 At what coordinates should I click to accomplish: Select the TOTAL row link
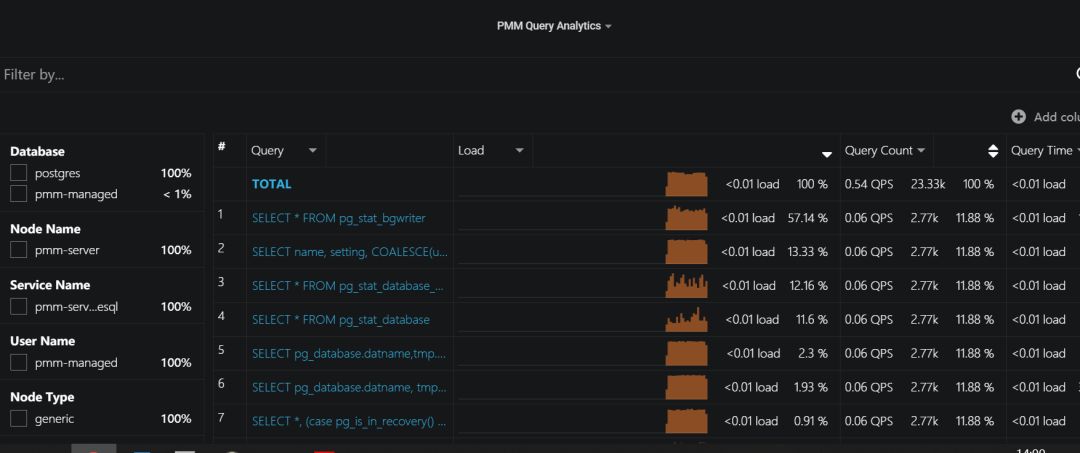coord(271,184)
